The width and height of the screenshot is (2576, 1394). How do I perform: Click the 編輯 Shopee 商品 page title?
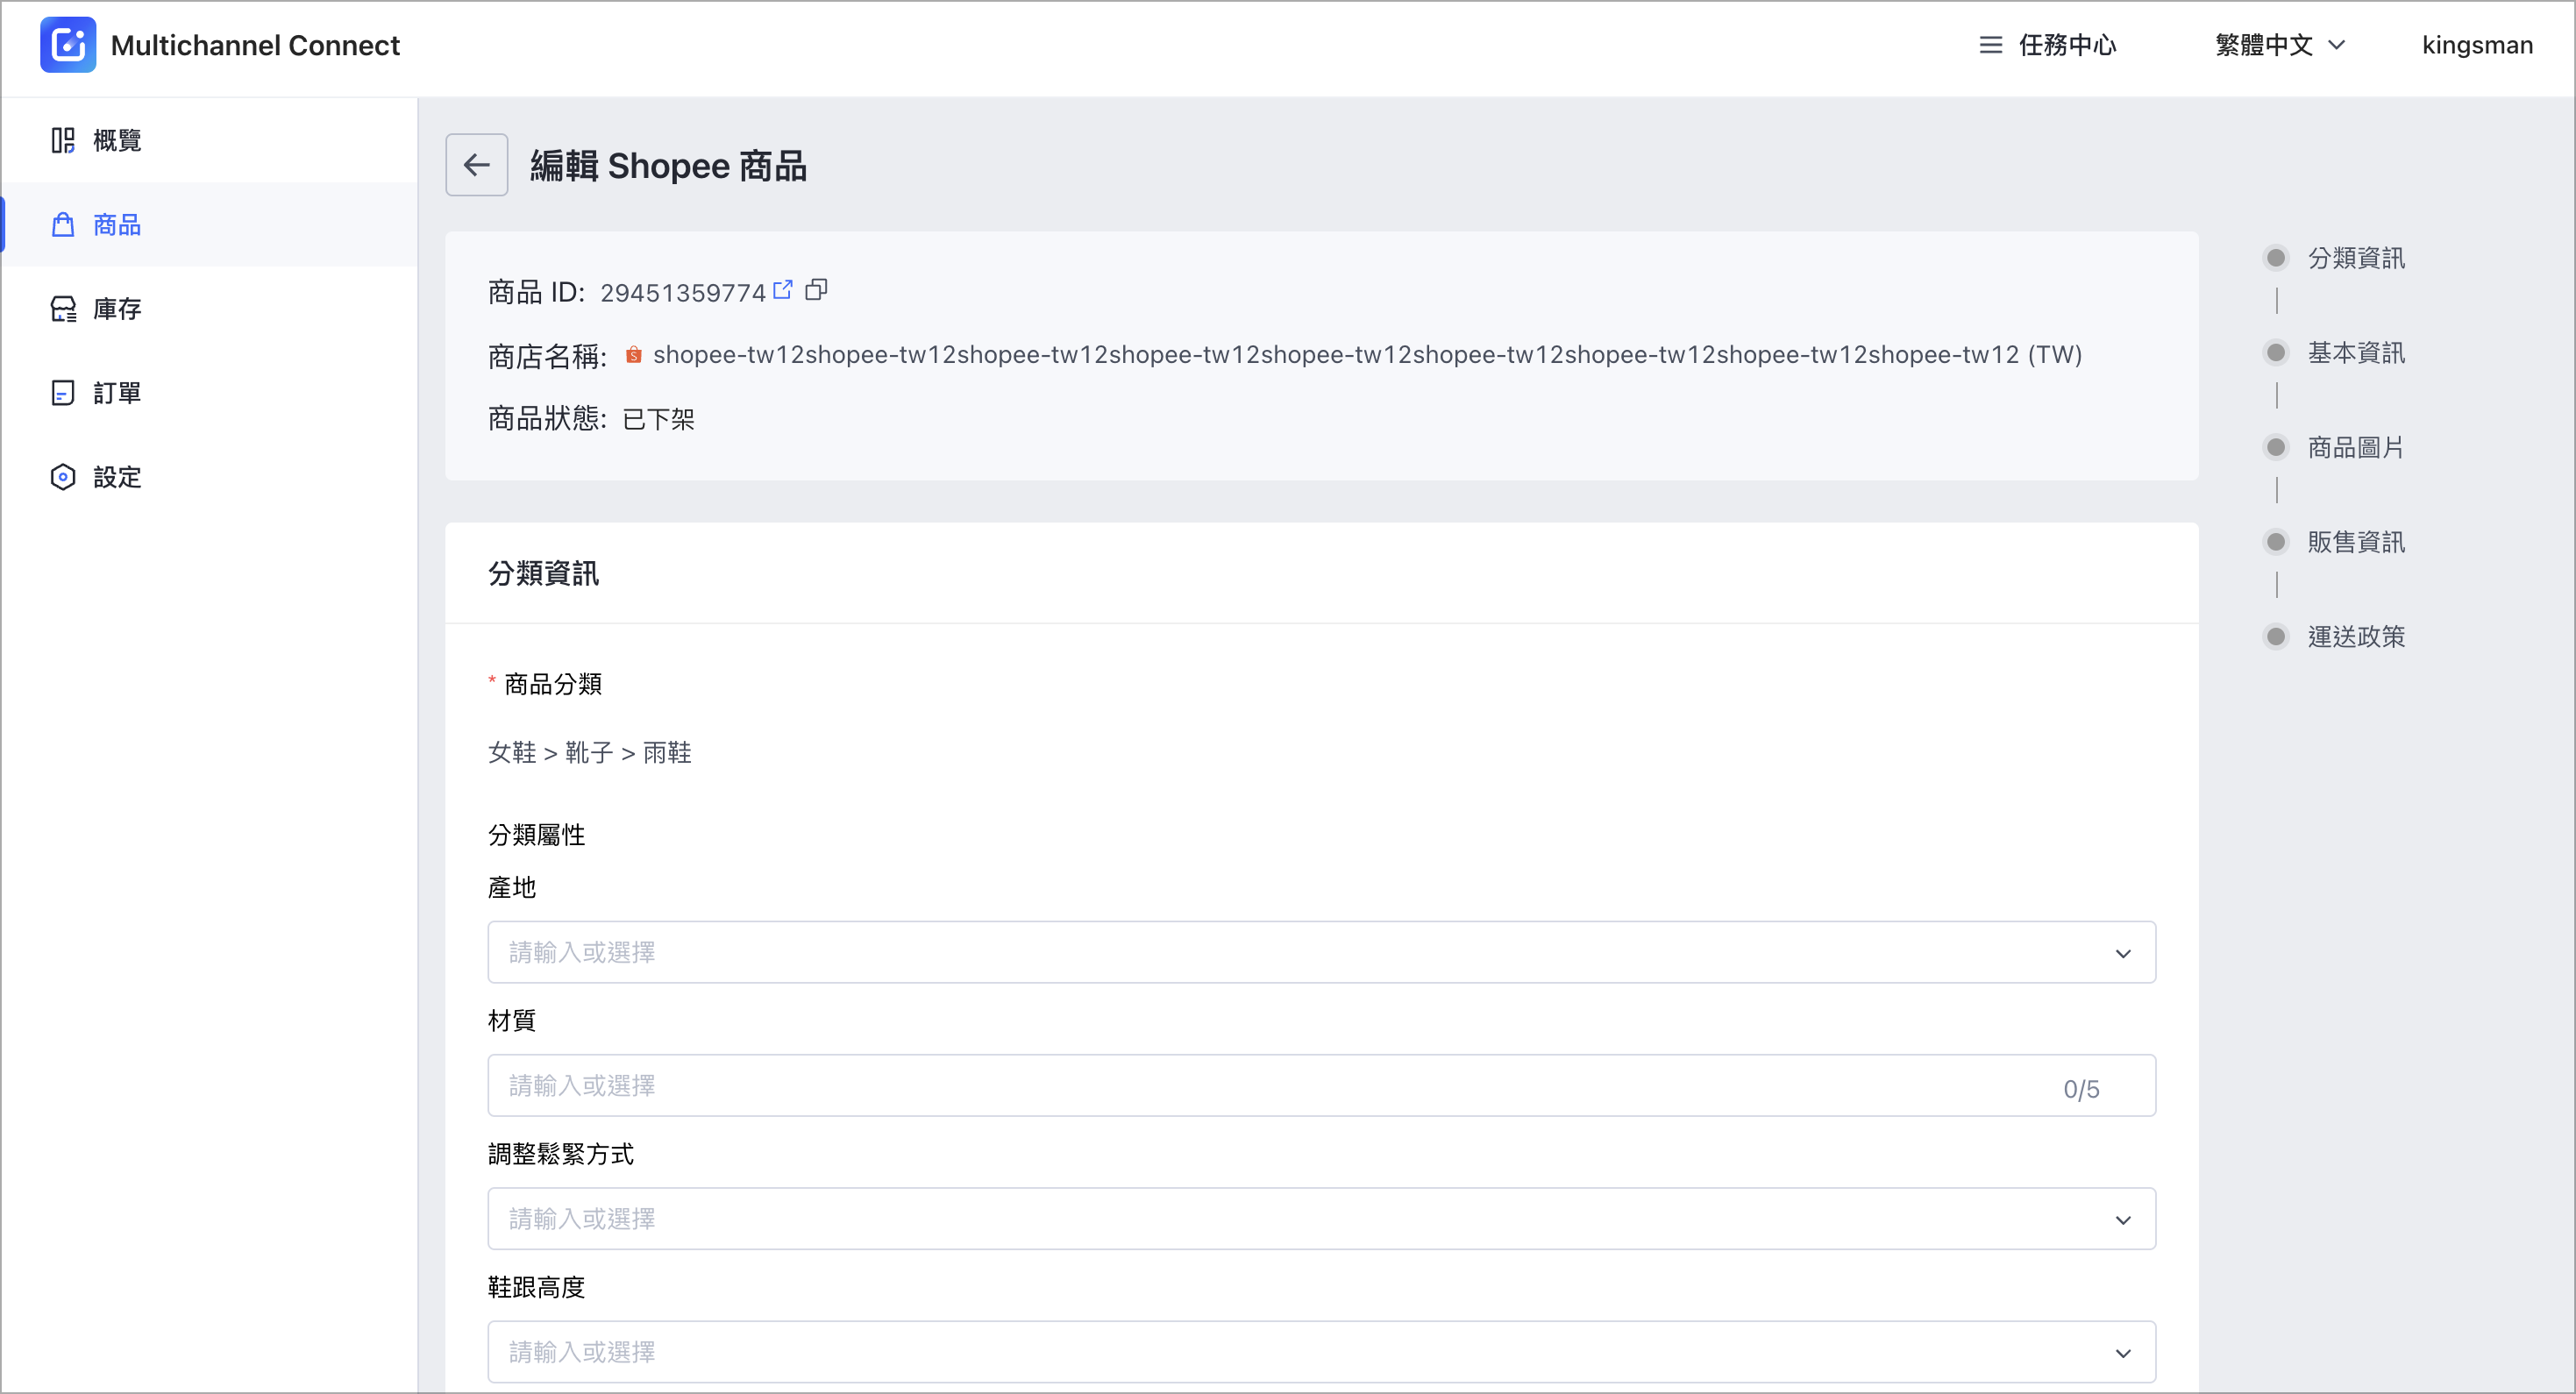click(668, 165)
